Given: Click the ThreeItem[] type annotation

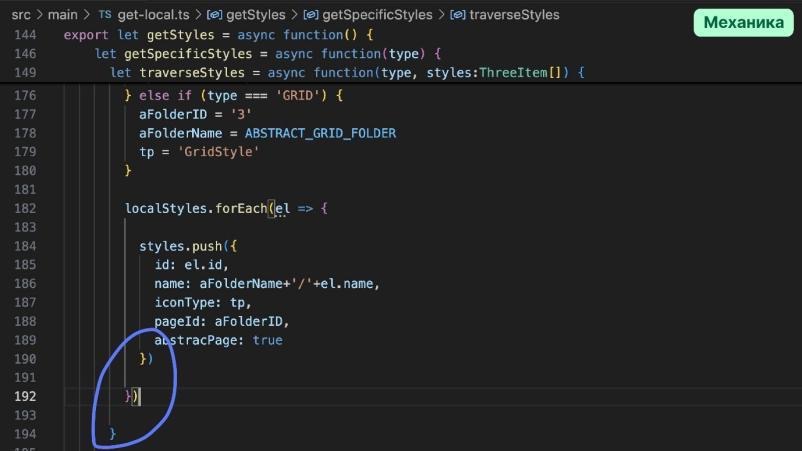Looking at the screenshot, I should click(520, 73).
